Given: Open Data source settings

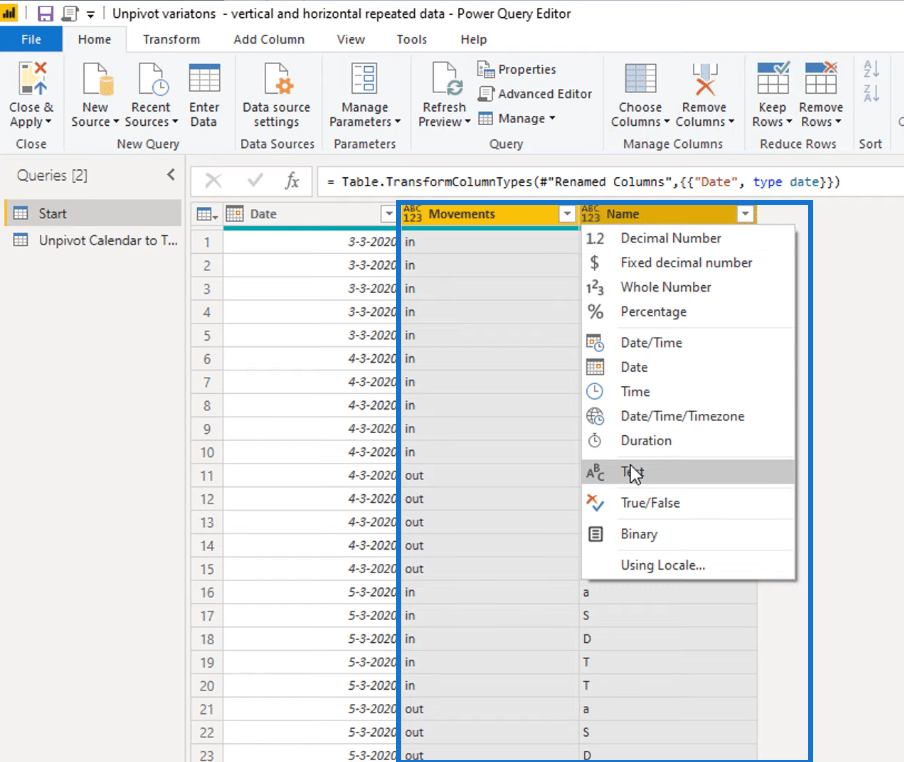Looking at the screenshot, I should click(x=277, y=95).
